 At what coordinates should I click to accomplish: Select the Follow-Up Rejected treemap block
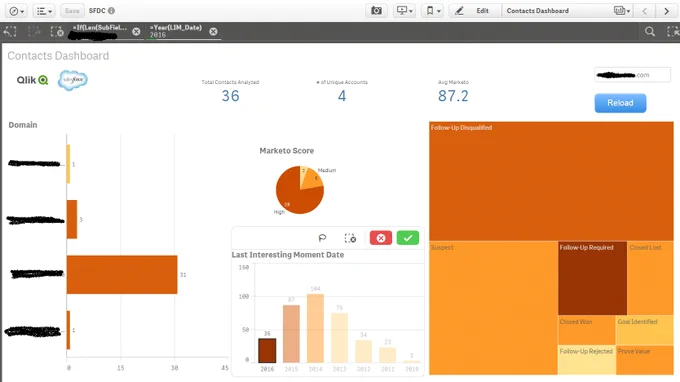point(587,360)
